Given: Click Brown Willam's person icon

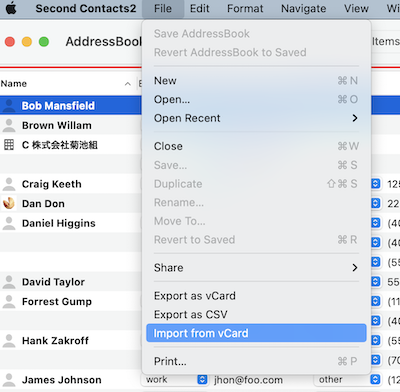Looking at the screenshot, I should tap(9, 125).
